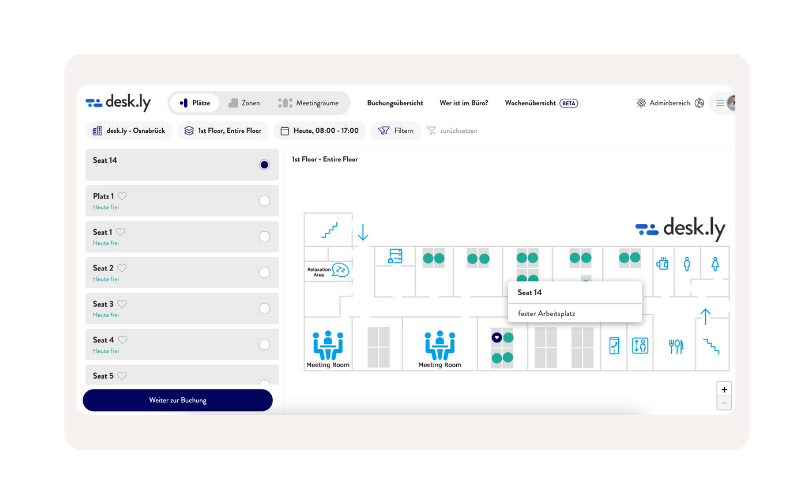The height and width of the screenshot is (500, 800).
Task: Open the desk.ly - Osnabrück location selector
Action: (129, 131)
